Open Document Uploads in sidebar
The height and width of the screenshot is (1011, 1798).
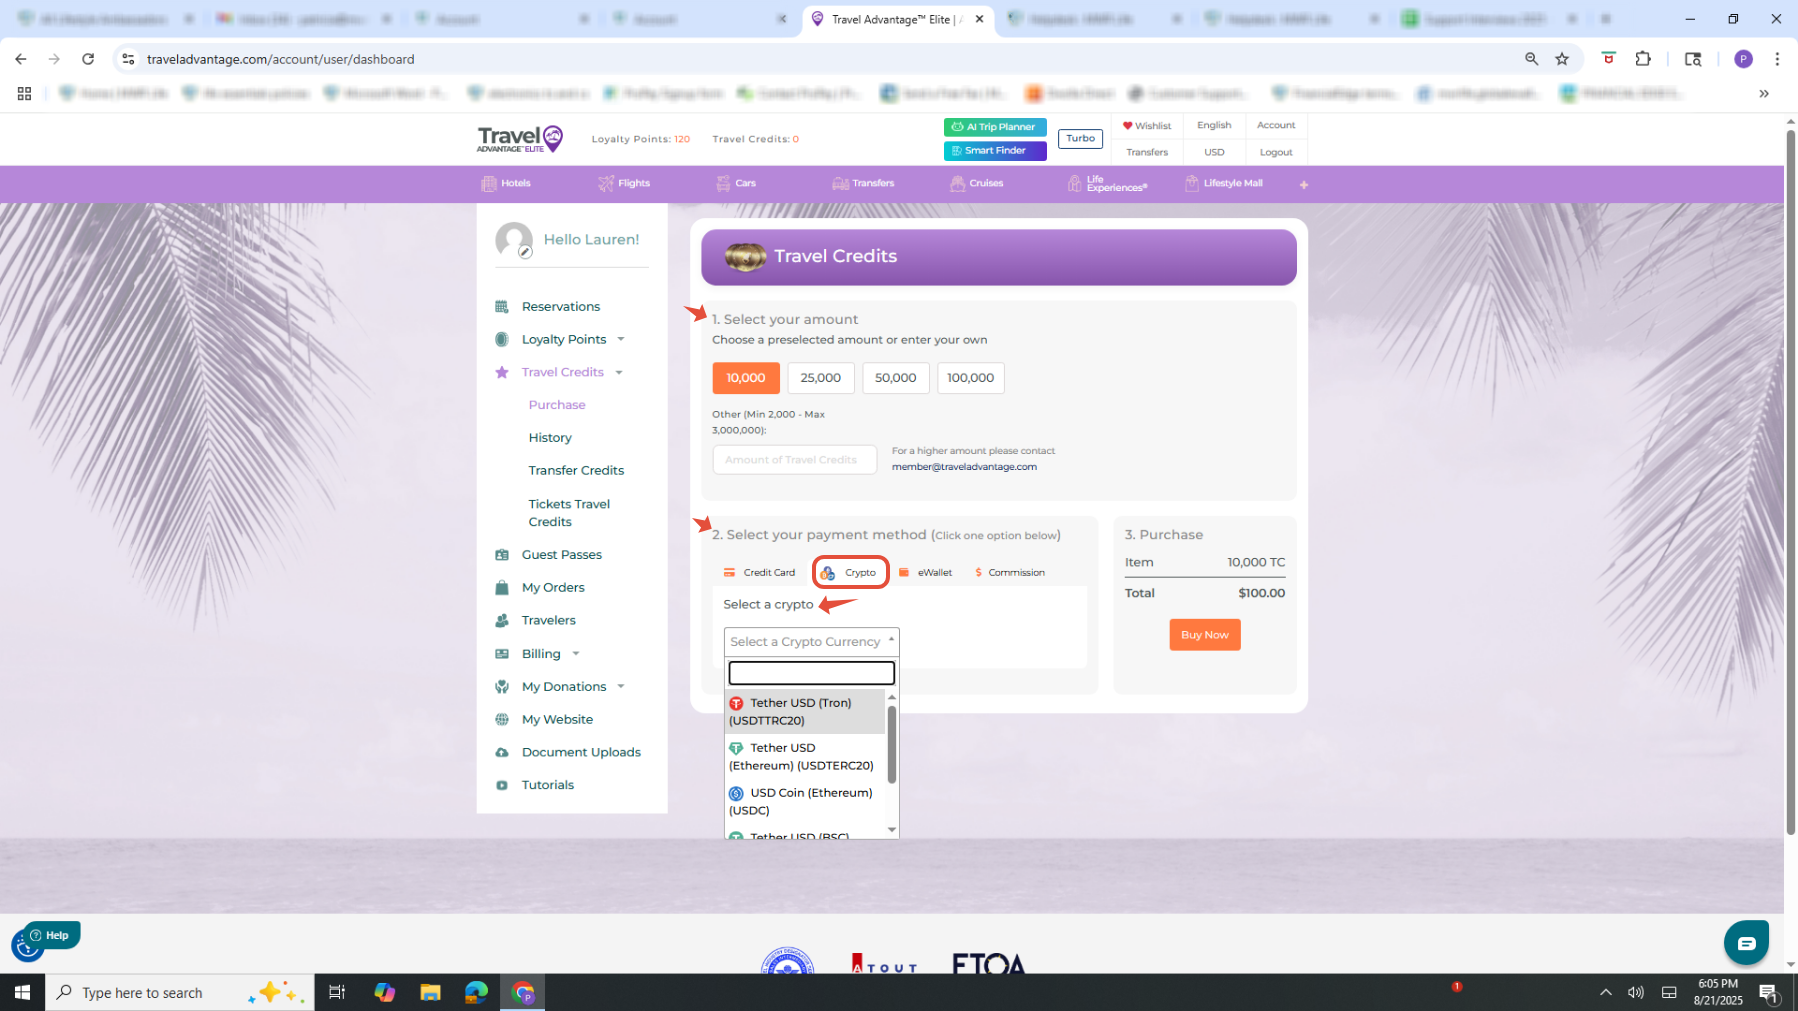581,753
